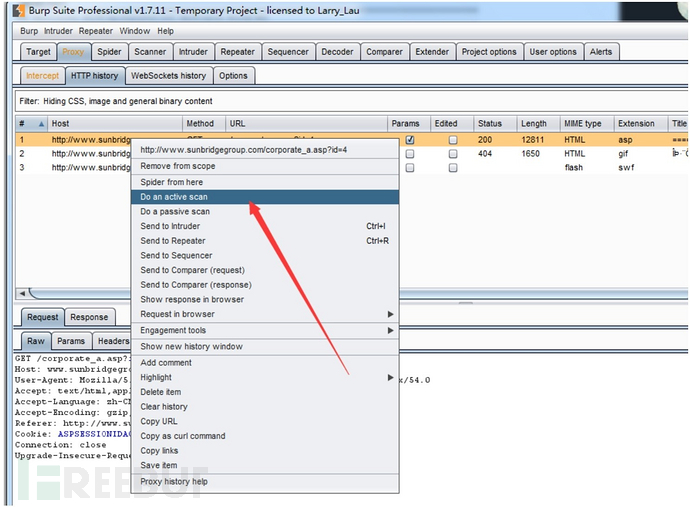
Task: Select Clear history menu entry
Action: click(265, 407)
